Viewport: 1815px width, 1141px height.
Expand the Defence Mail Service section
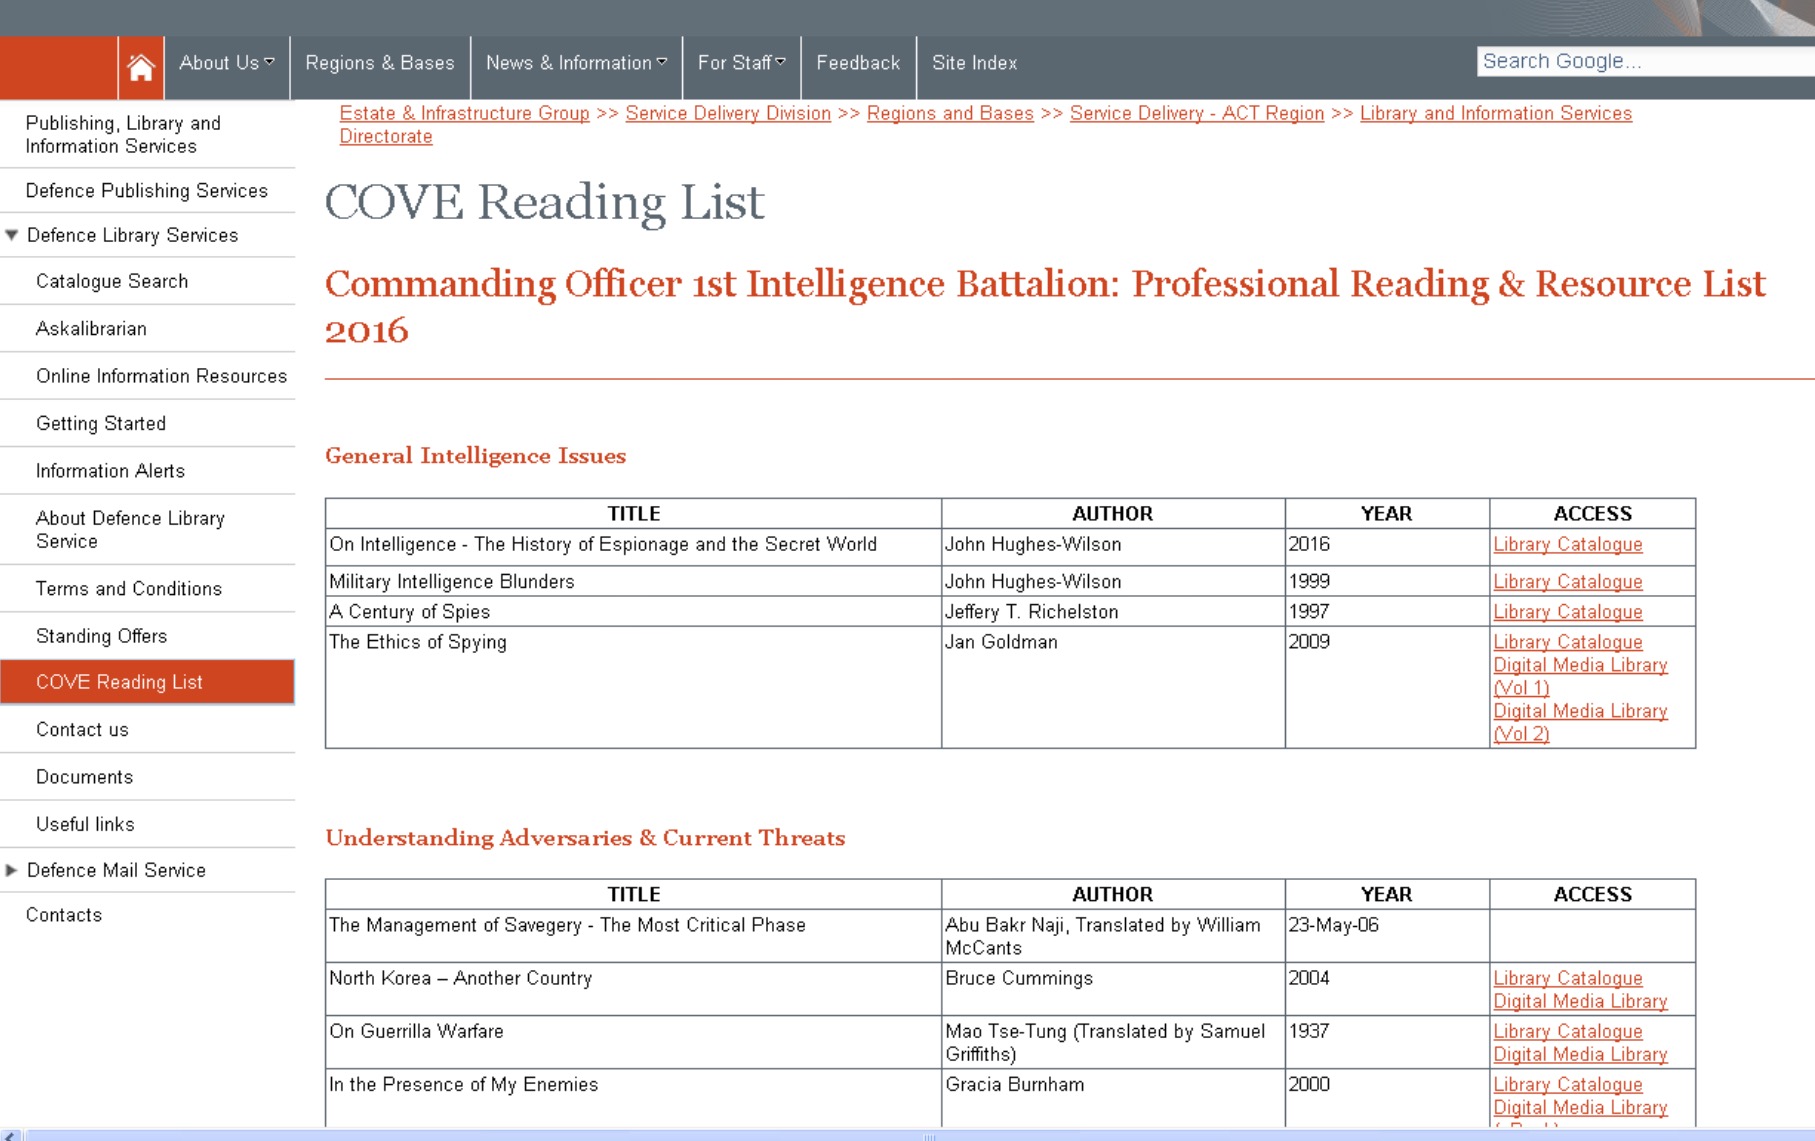coord(11,870)
